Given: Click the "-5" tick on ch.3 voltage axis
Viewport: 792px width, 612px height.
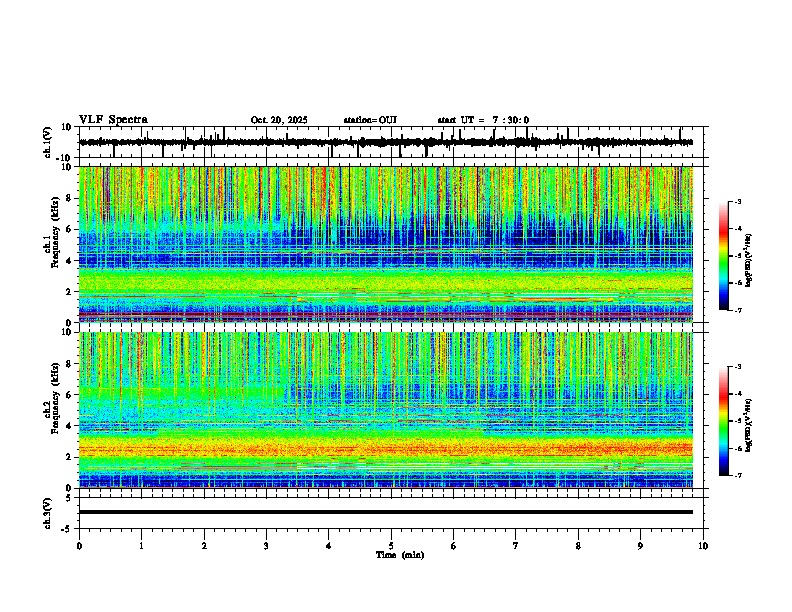Looking at the screenshot, I should coord(67,529).
